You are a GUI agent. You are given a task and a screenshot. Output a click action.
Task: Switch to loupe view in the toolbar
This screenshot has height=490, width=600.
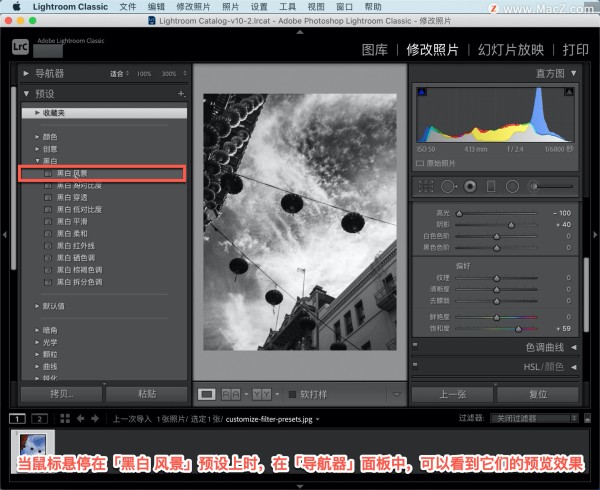[x=207, y=394]
